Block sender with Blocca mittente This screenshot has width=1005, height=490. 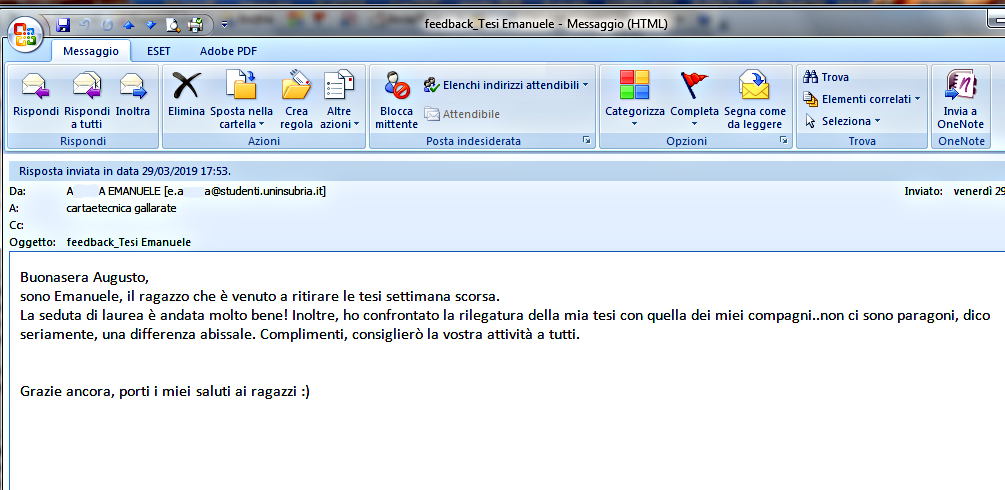[x=397, y=99]
